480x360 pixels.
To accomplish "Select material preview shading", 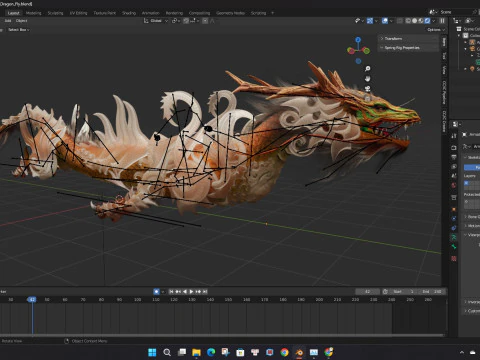I will pyautogui.click(x=421, y=21).
